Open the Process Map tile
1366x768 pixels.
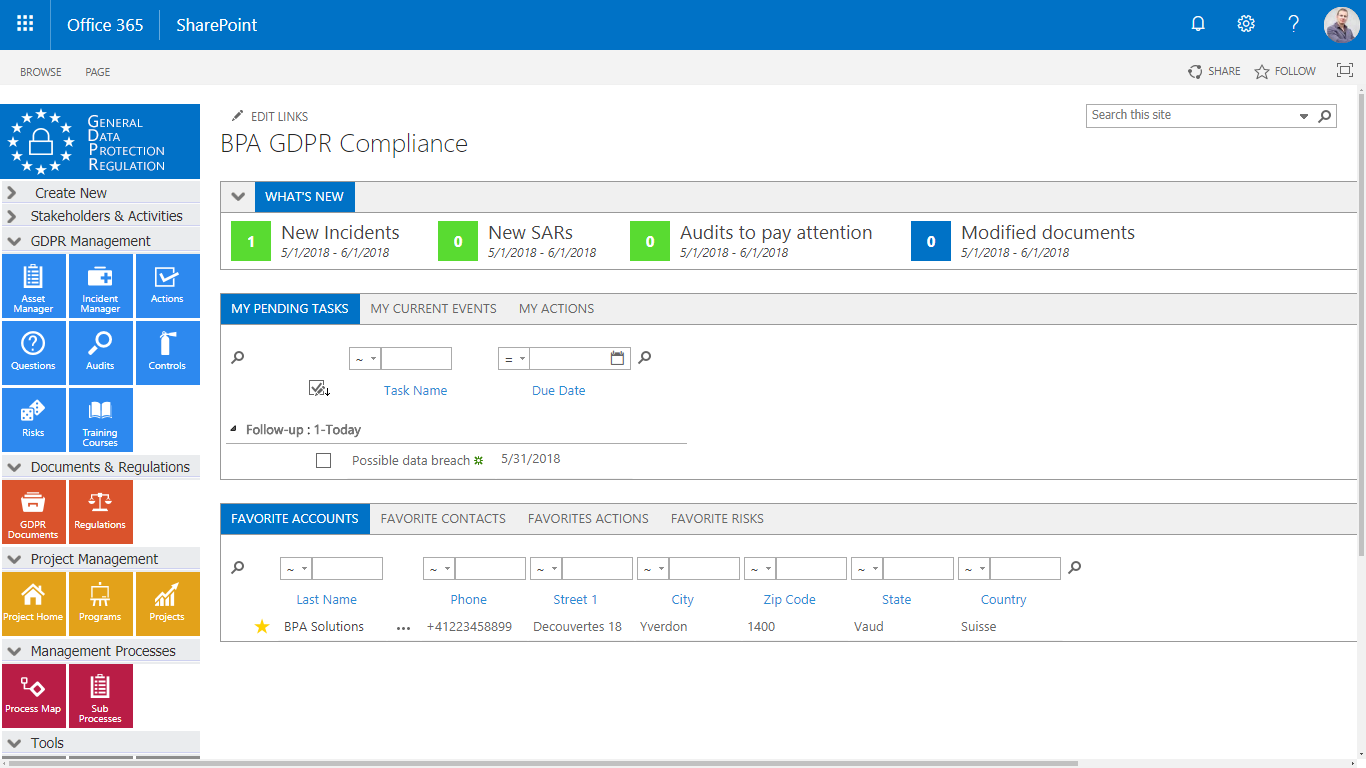pyautogui.click(x=33, y=696)
